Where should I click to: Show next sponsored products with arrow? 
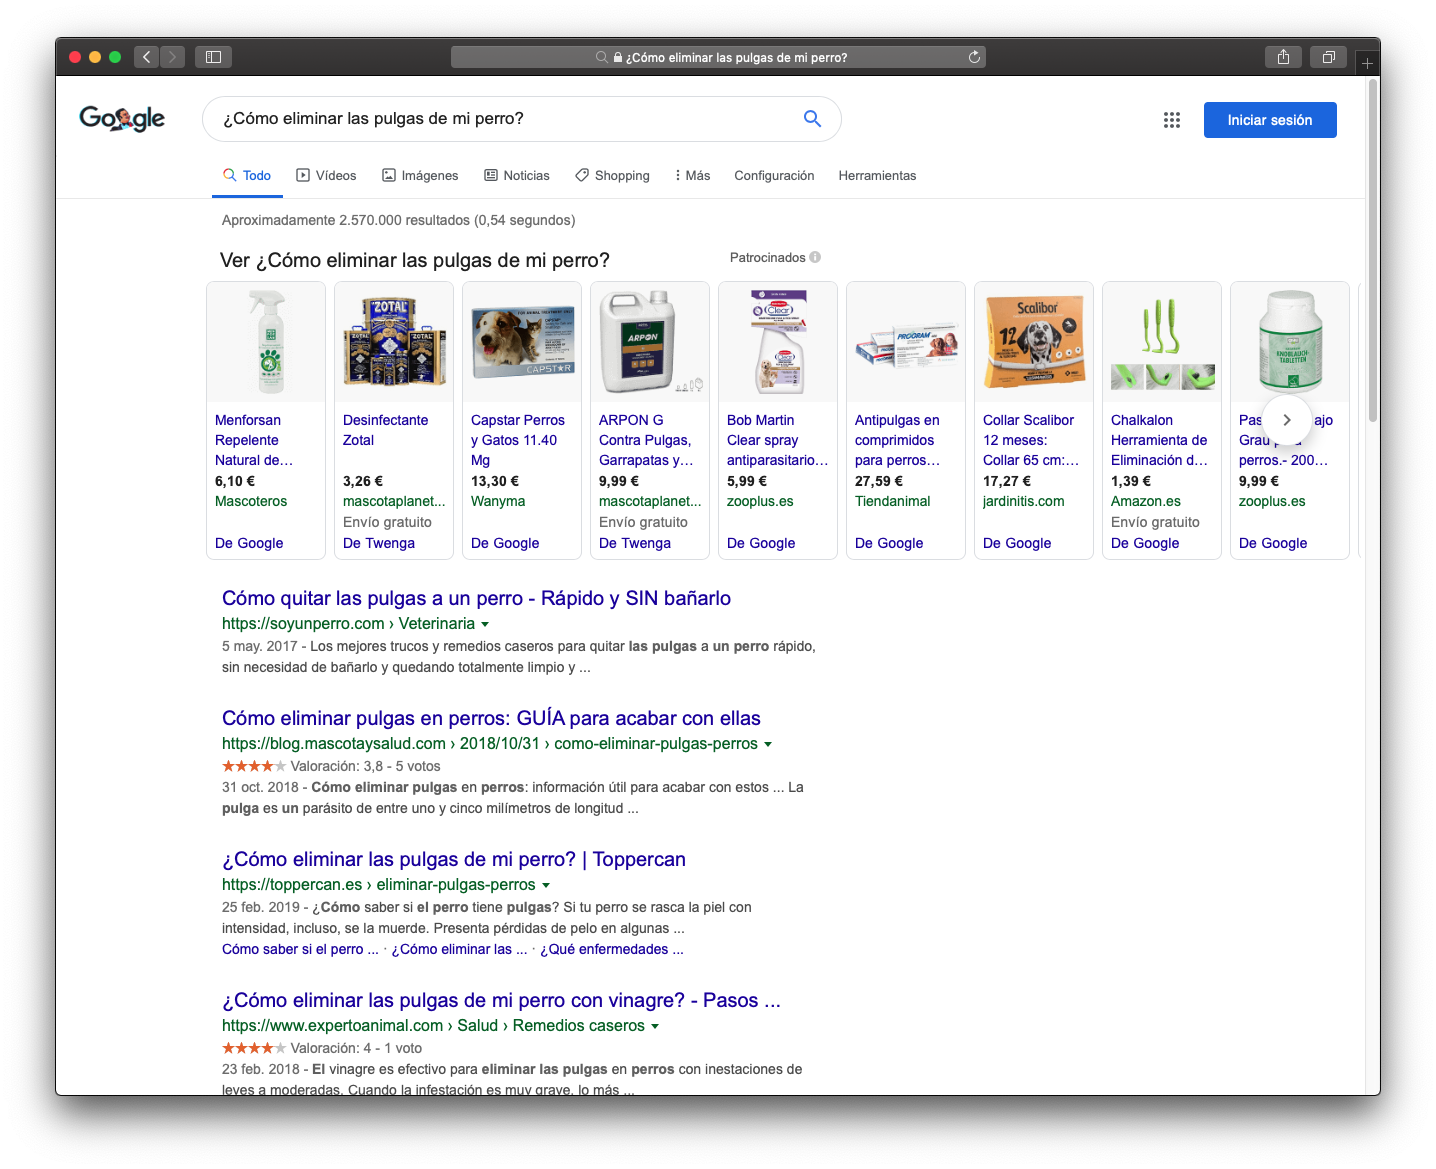pyautogui.click(x=1287, y=420)
